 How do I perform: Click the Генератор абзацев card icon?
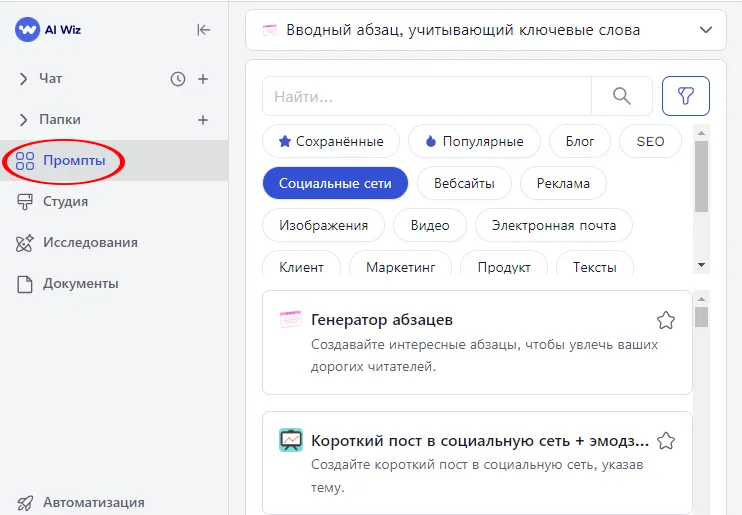coord(291,320)
